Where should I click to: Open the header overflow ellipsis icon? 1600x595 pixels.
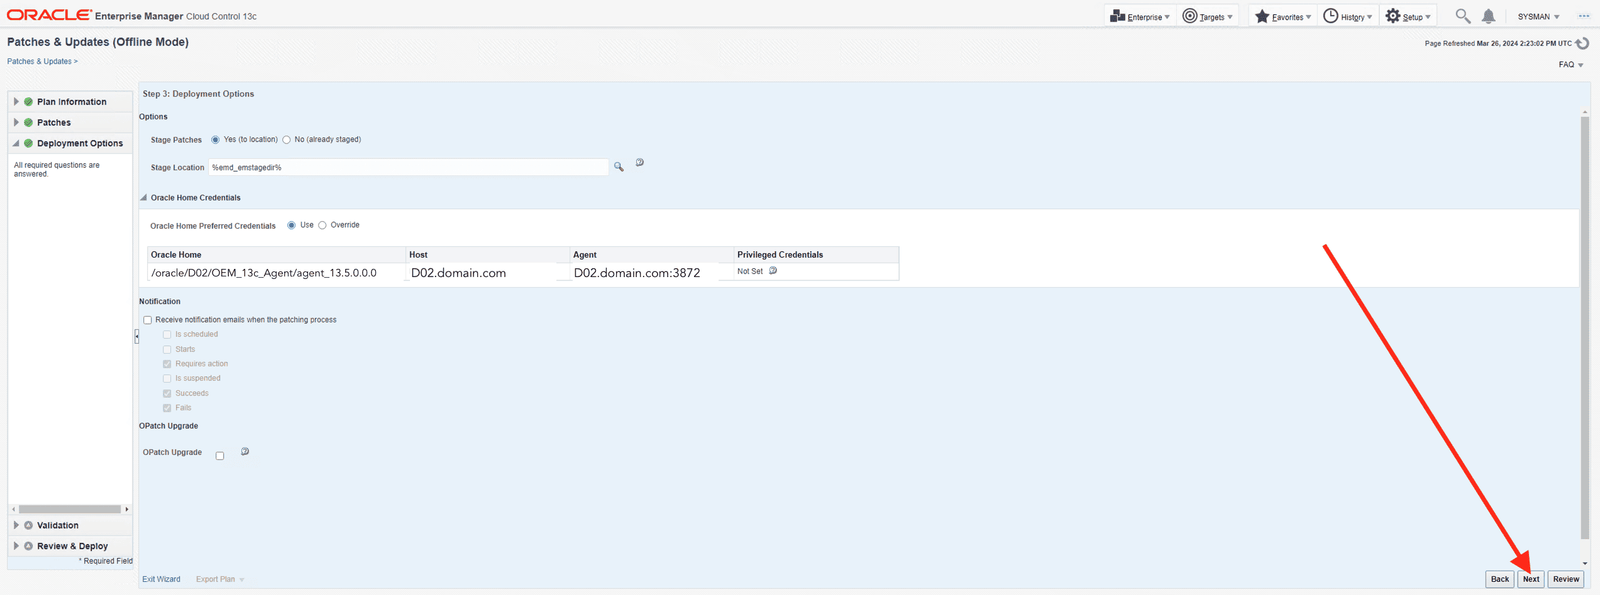click(1583, 16)
